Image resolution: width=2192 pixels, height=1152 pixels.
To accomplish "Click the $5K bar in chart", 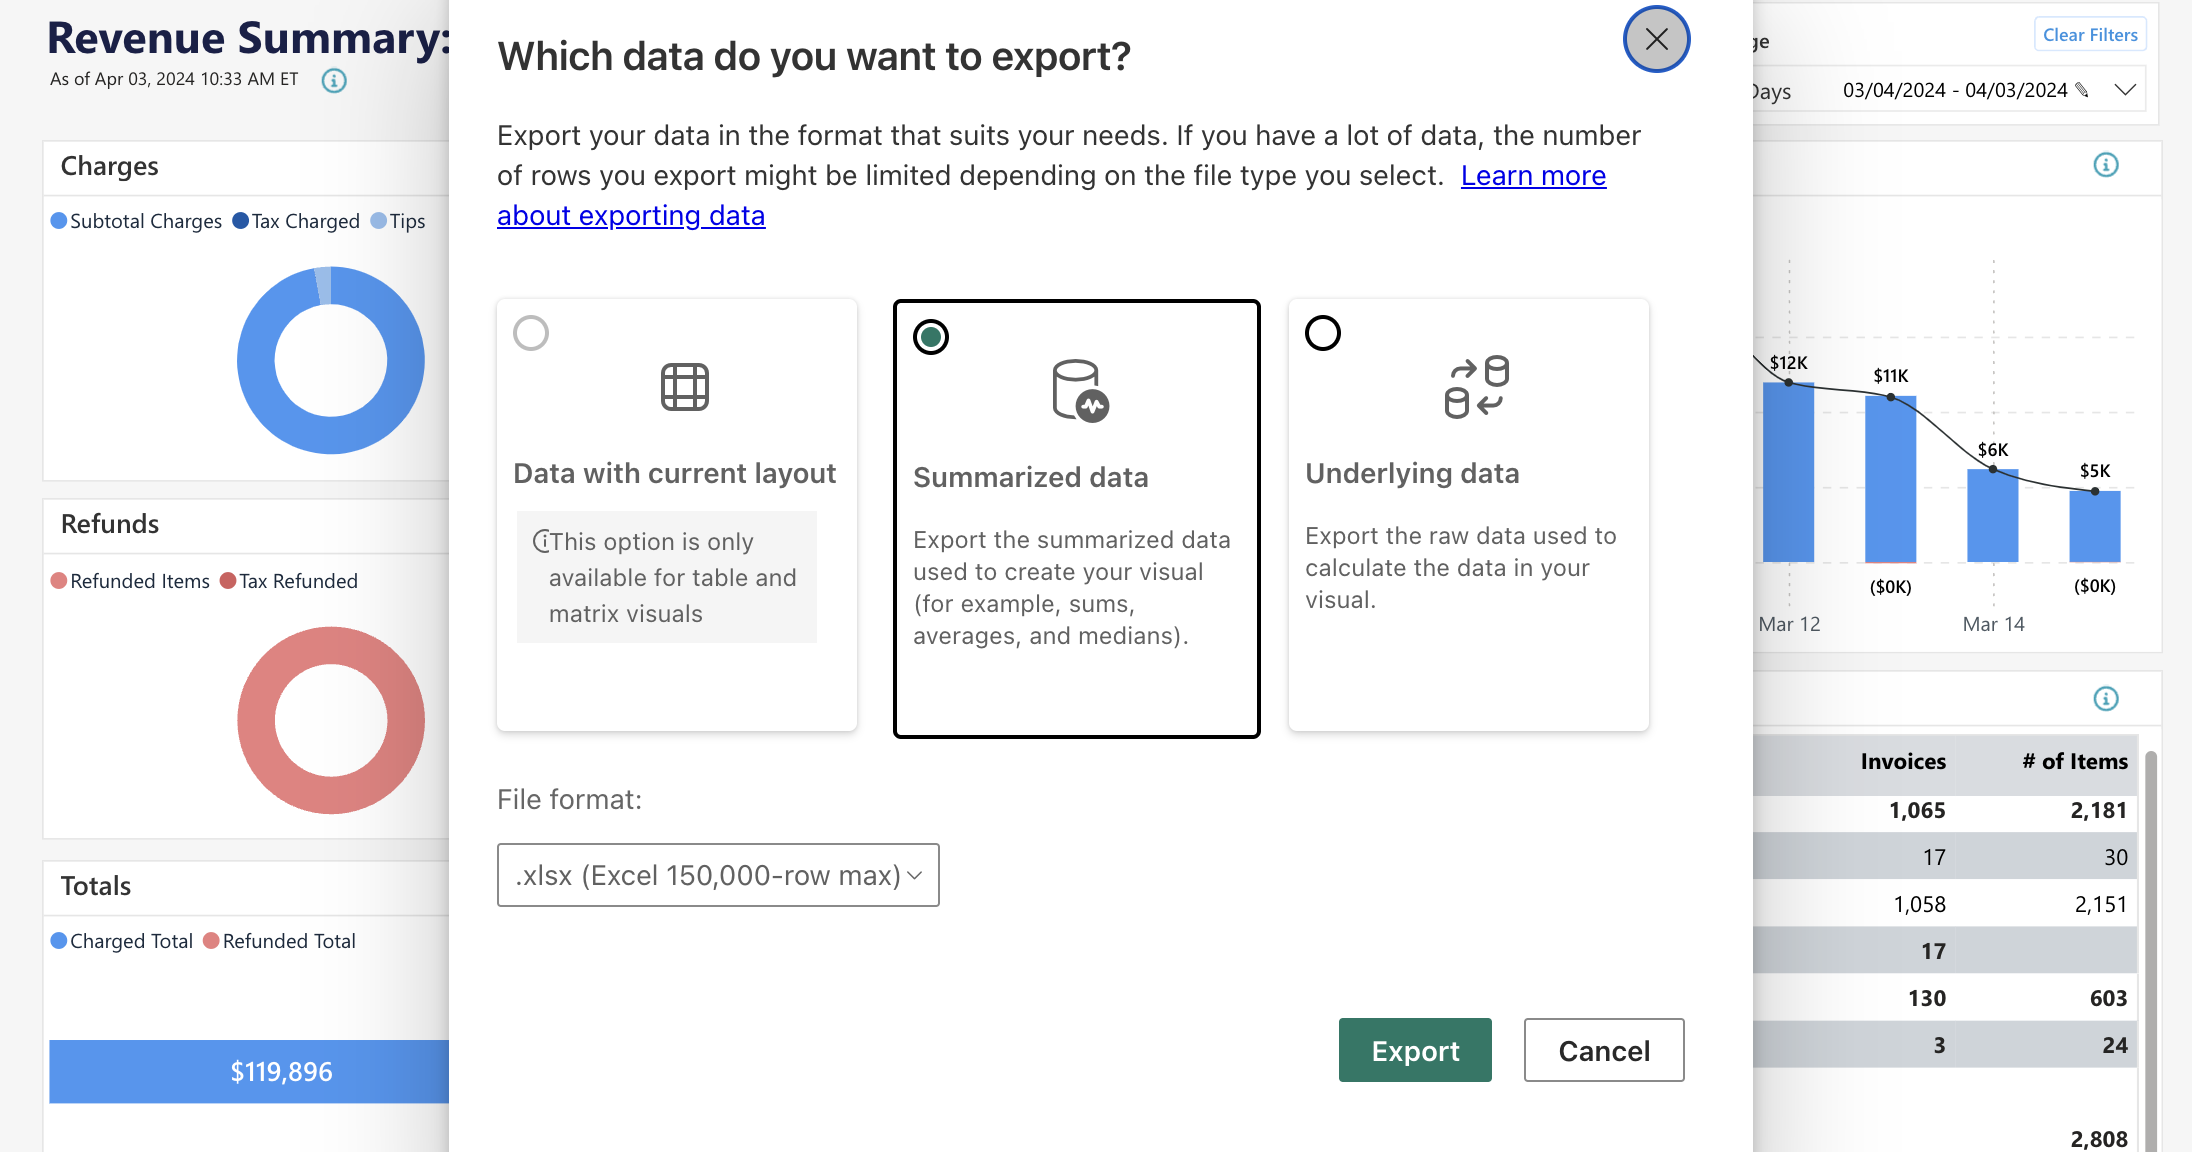I will (x=2094, y=526).
